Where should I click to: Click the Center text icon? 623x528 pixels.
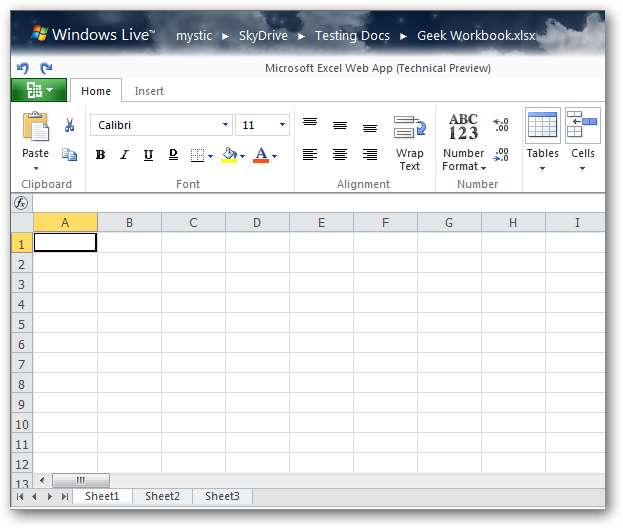point(340,154)
